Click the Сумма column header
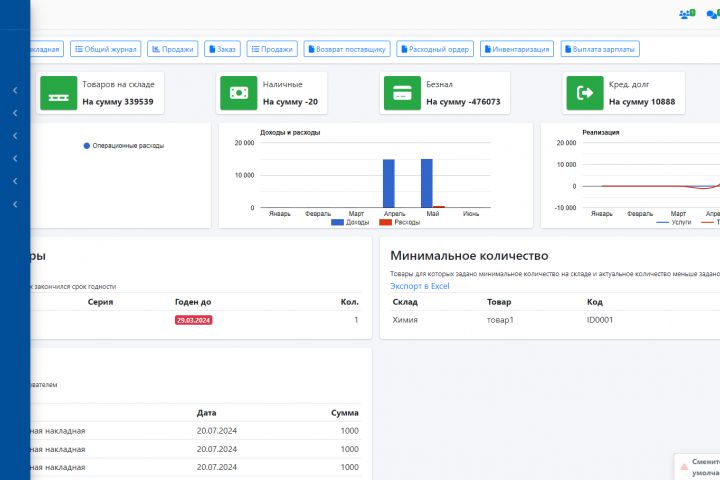The image size is (720, 480). 345,412
